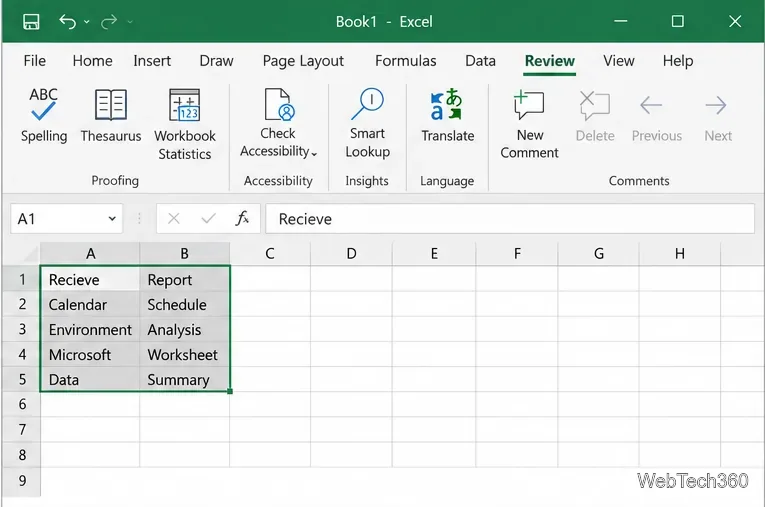The image size is (765, 507).
Task: Open the Data tab
Action: tap(480, 61)
